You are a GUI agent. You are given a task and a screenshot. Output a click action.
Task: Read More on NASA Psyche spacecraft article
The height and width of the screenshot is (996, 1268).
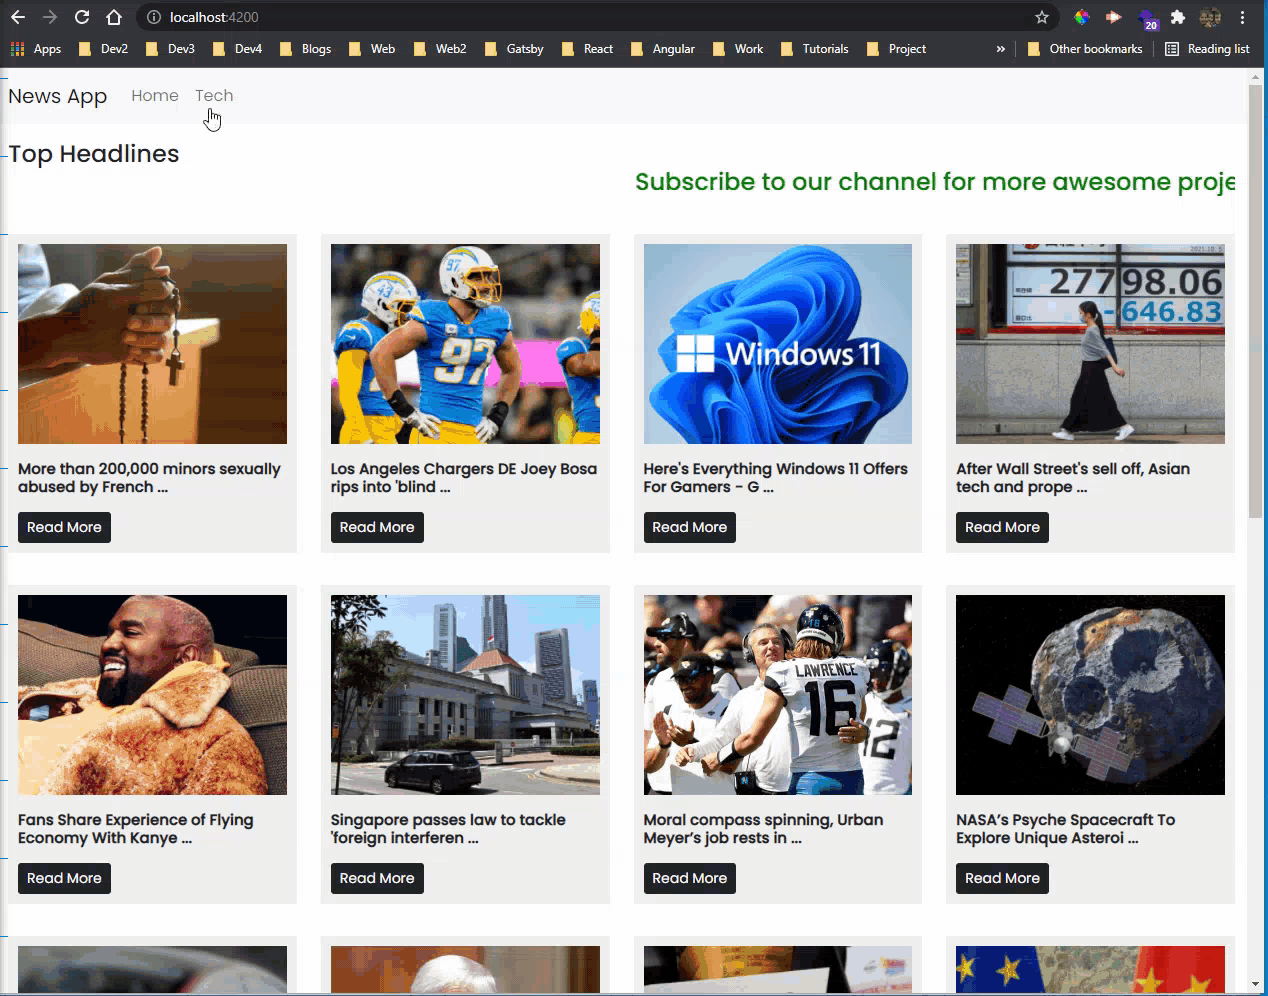pyautogui.click(x=1002, y=878)
